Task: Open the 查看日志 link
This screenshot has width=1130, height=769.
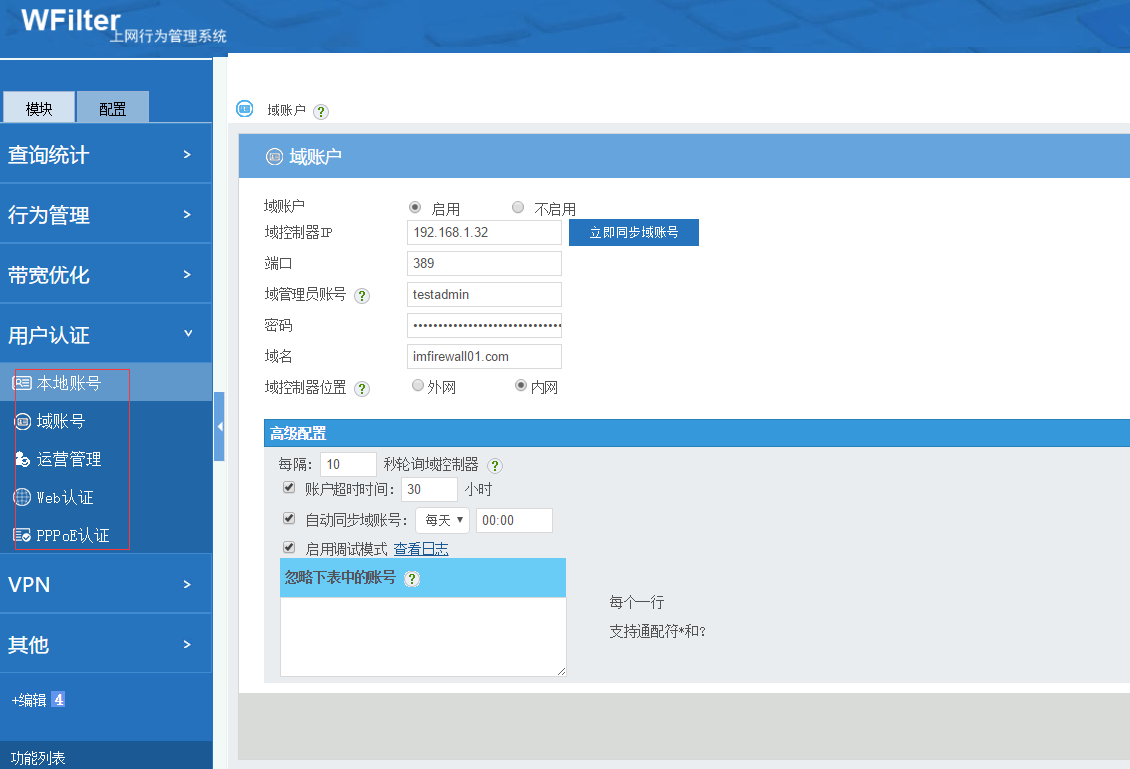Action: tap(420, 549)
